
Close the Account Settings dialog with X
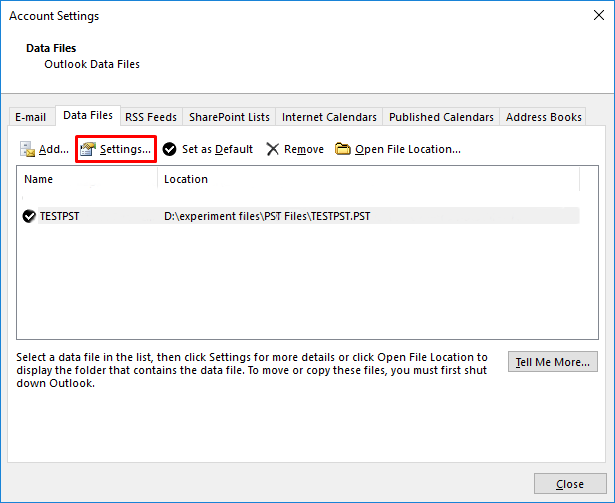click(599, 15)
